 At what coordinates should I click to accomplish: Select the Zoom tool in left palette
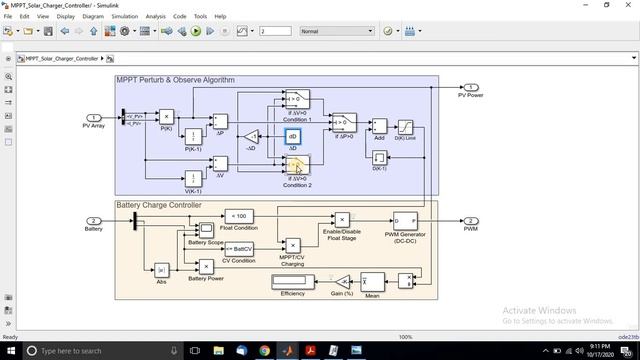(x=8, y=76)
